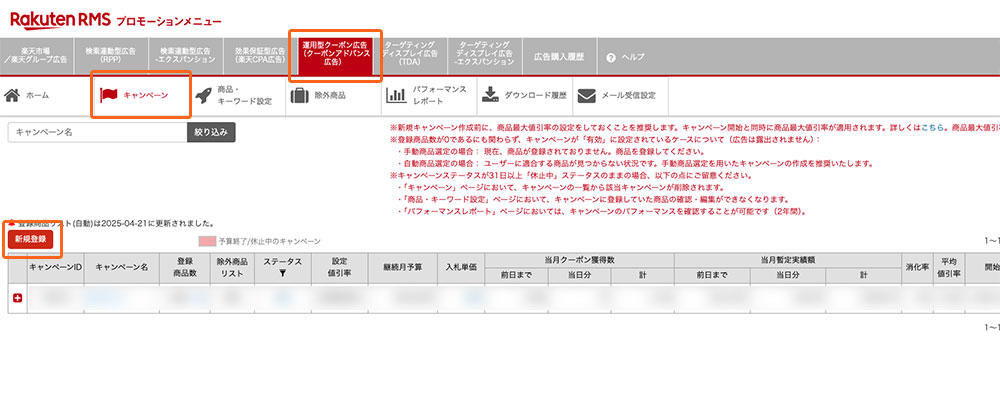Click the 入札単価 column header

(x=462, y=267)
